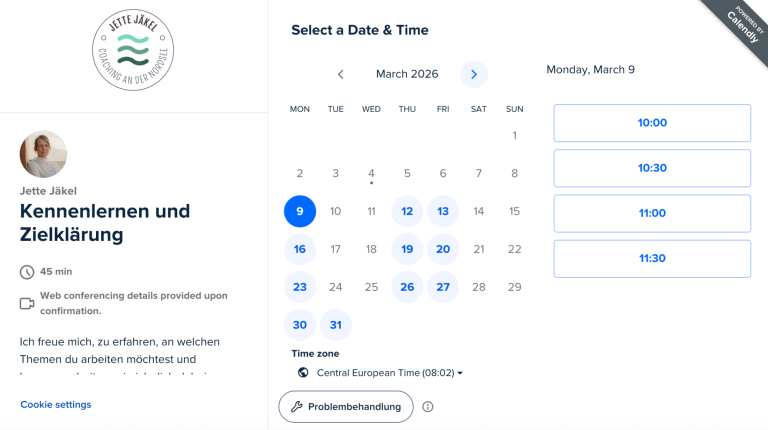Image resolution: width=768 pixels, height=430 pixels.
Task: Pick Monday March 16
Action: click(x=300, y=249)
